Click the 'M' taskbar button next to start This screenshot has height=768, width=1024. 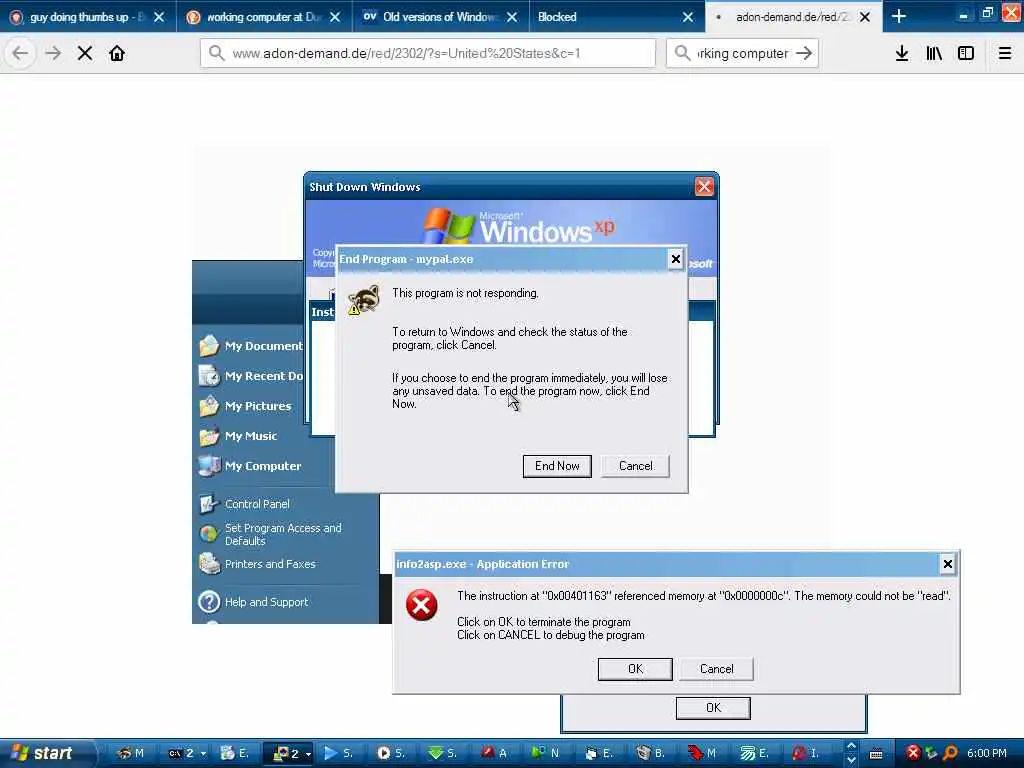(x=130, y=753)
